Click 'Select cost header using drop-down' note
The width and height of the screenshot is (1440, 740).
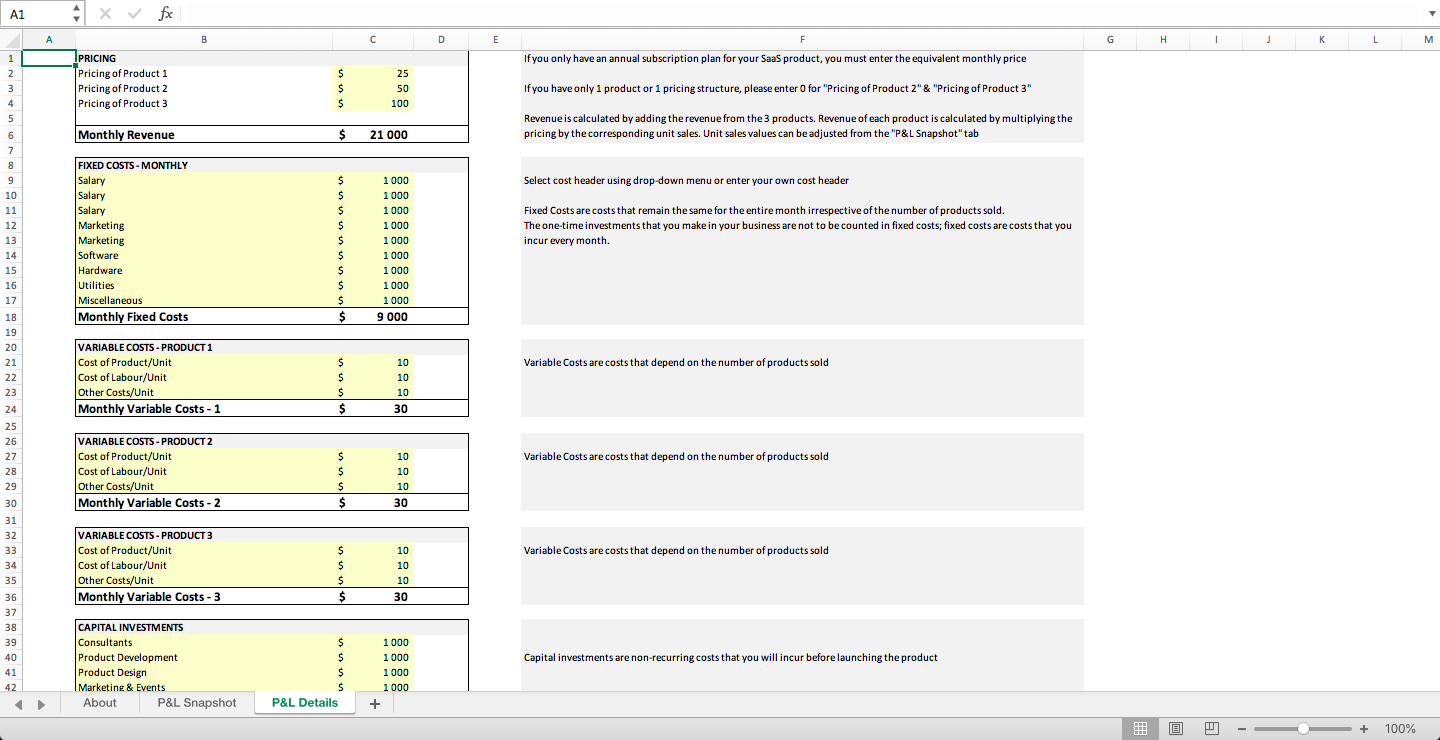687,180
